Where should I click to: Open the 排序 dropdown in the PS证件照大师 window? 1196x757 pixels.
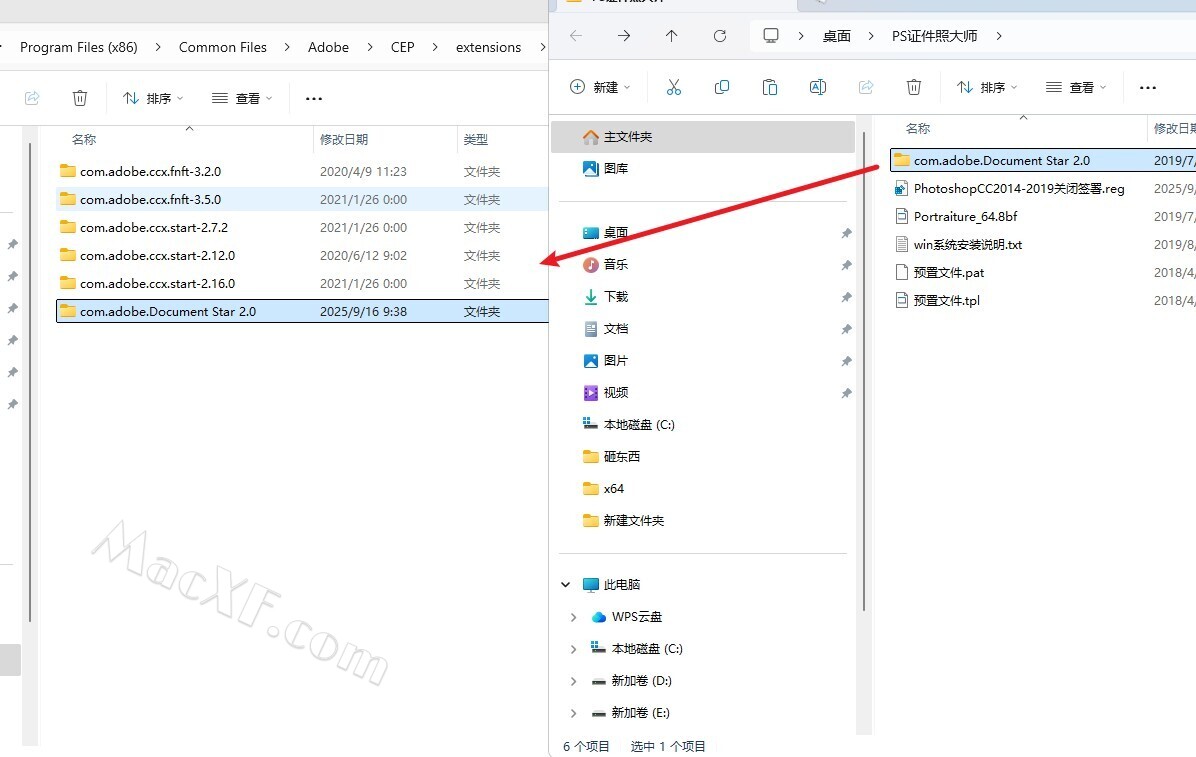[987, 87]
